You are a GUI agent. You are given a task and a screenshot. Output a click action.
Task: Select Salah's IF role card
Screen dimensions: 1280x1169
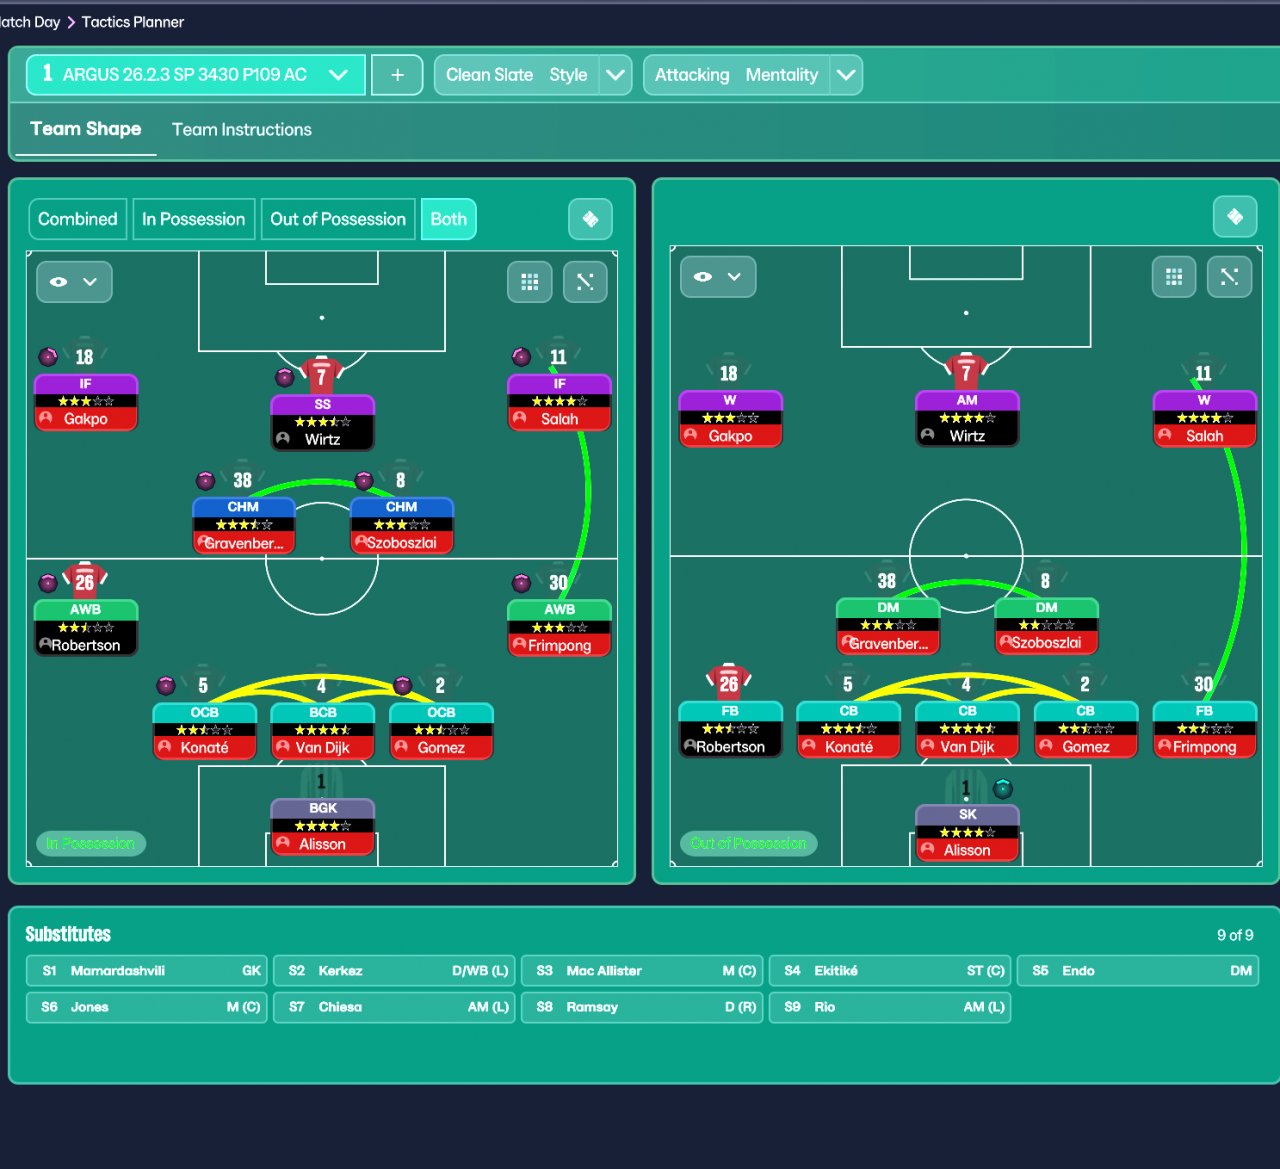click(x=559, y=402)
